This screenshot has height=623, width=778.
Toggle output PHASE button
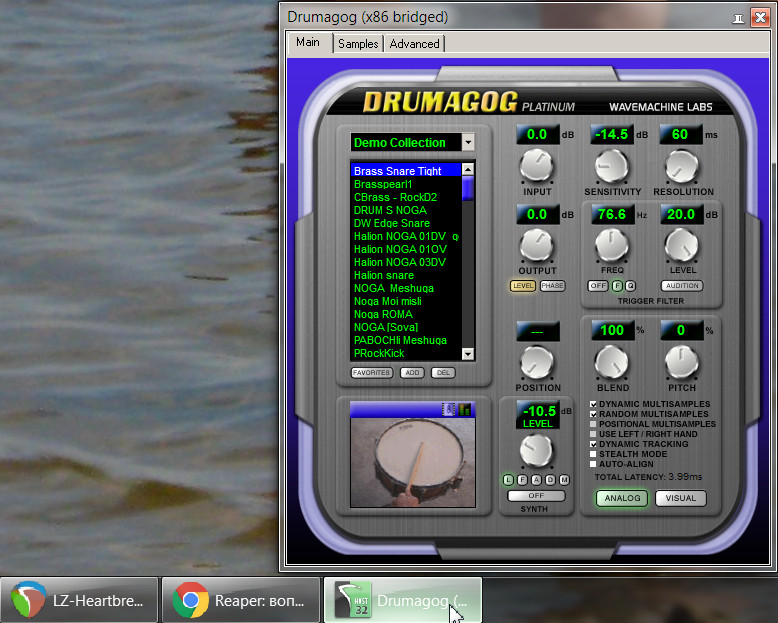[552, 286]
